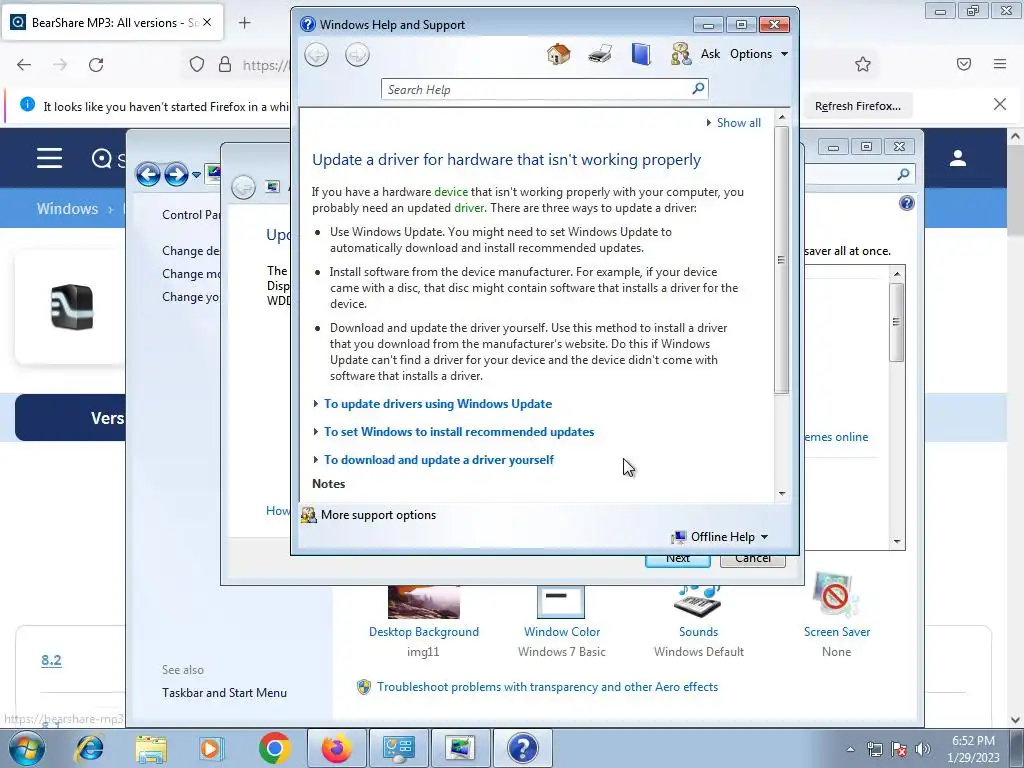Open Browse Help book icon

(x=641, y=54)
